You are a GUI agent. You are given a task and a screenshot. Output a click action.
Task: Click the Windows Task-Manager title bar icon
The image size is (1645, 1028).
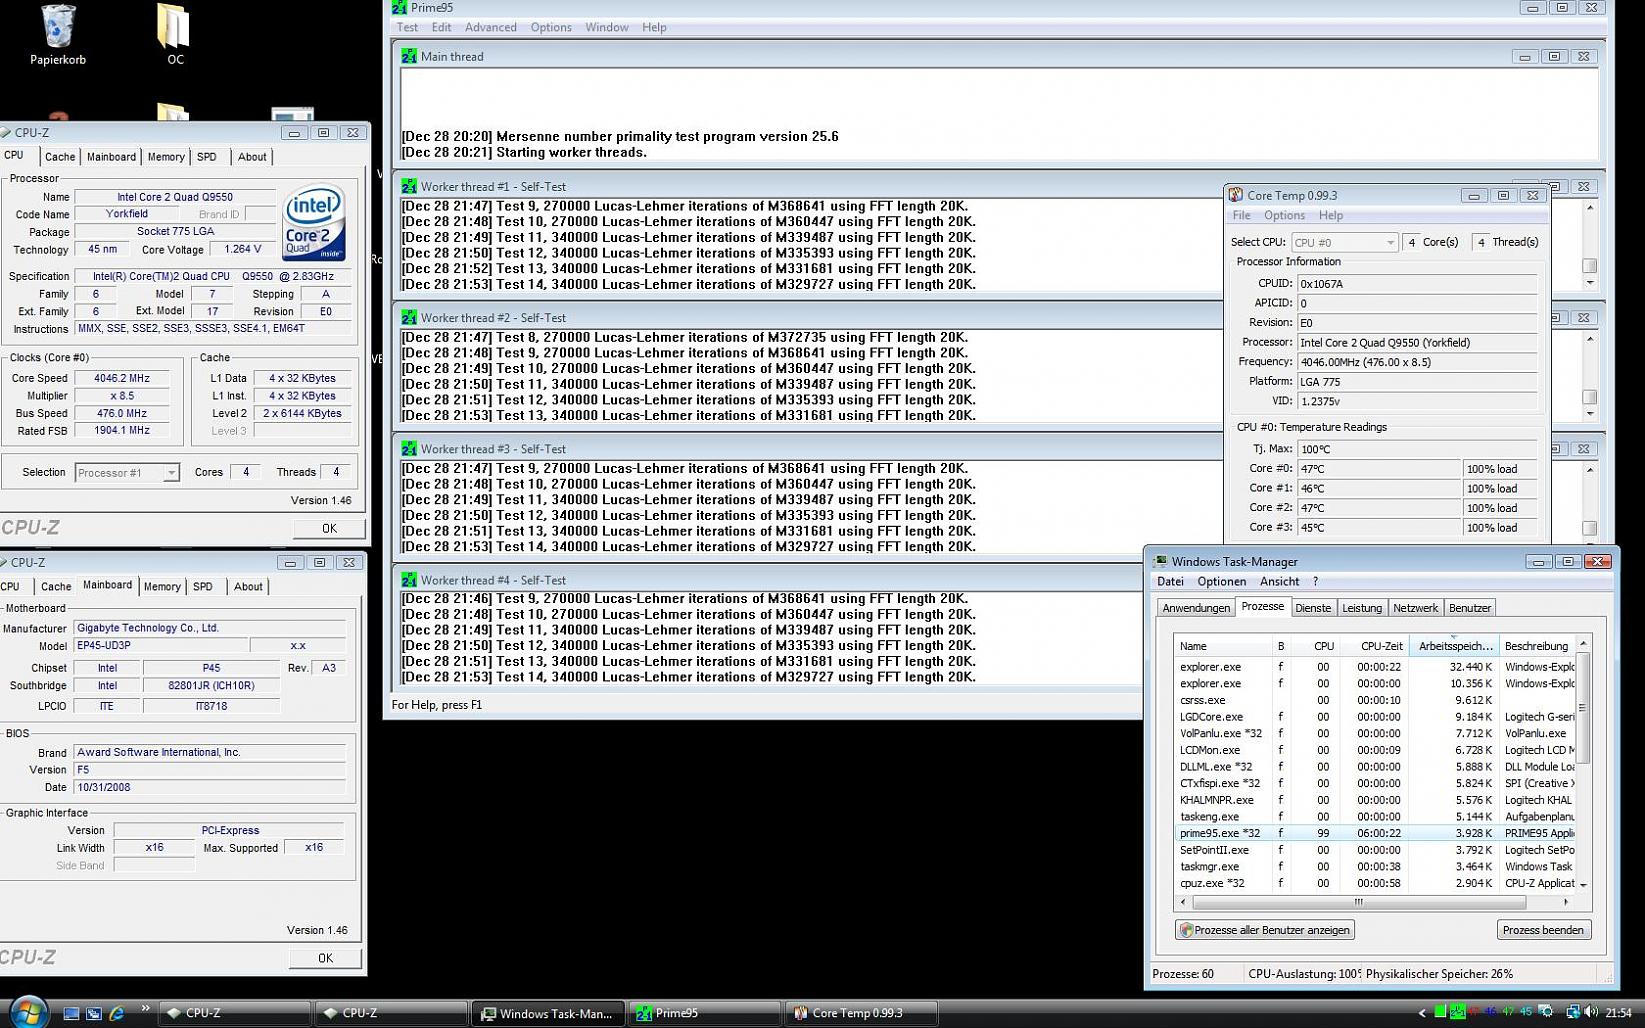click(1160, 561)
